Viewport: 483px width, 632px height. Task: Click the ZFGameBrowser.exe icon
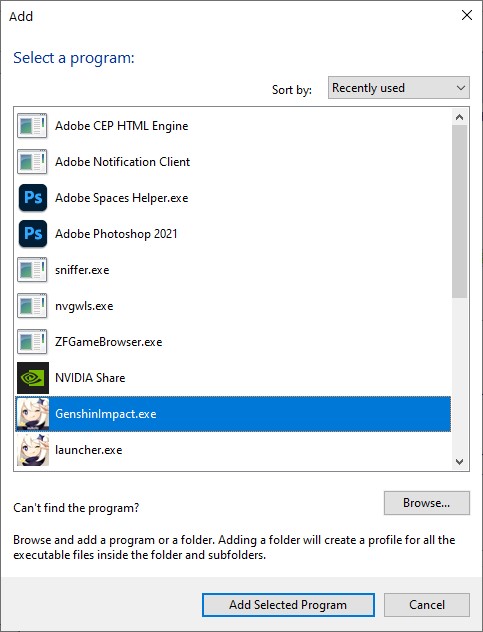[32, 342]
